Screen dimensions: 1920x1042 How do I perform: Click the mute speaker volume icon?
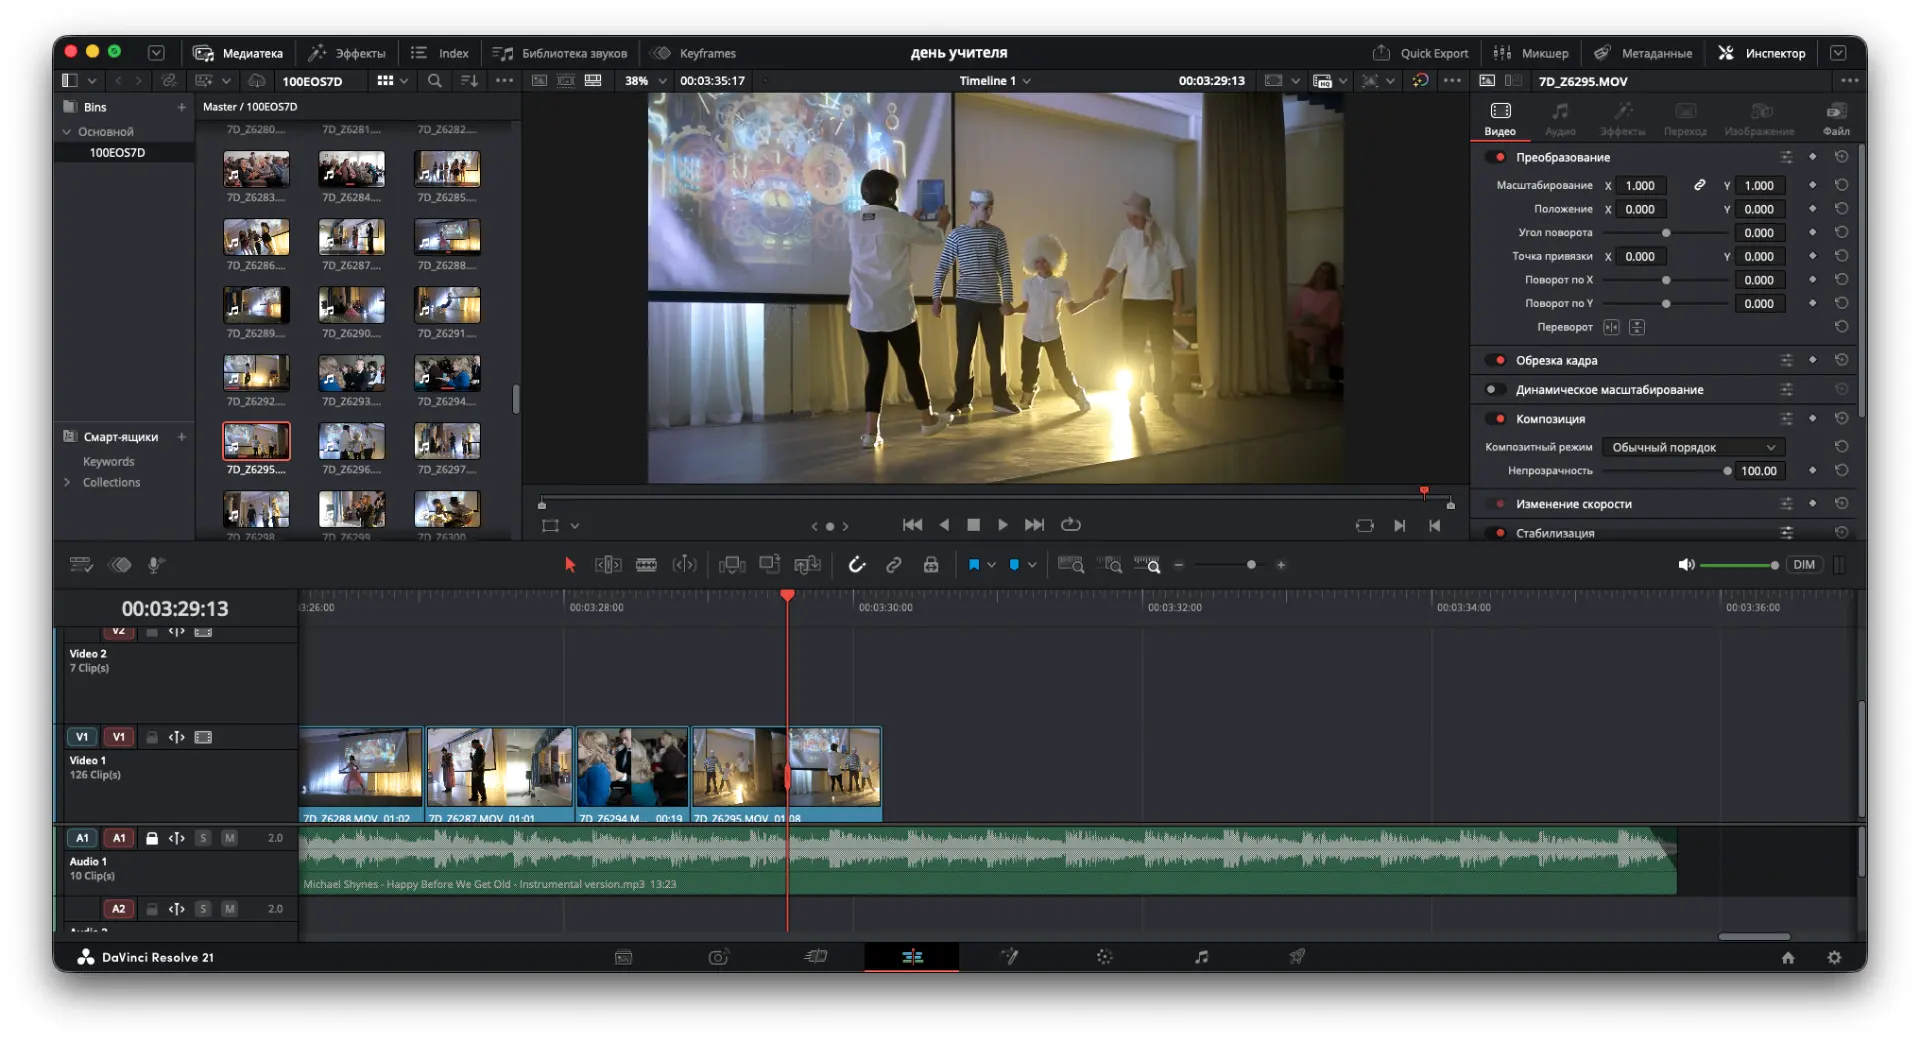click(x=1686, y=565)
